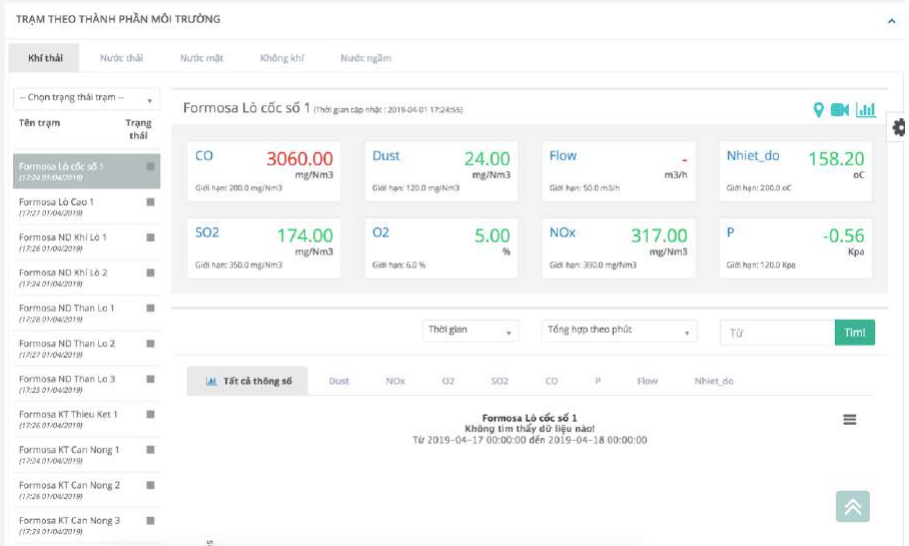The height and width of the screenshot is (546, 909).
Task: Select the Dust chart tab
Action: 339,381
